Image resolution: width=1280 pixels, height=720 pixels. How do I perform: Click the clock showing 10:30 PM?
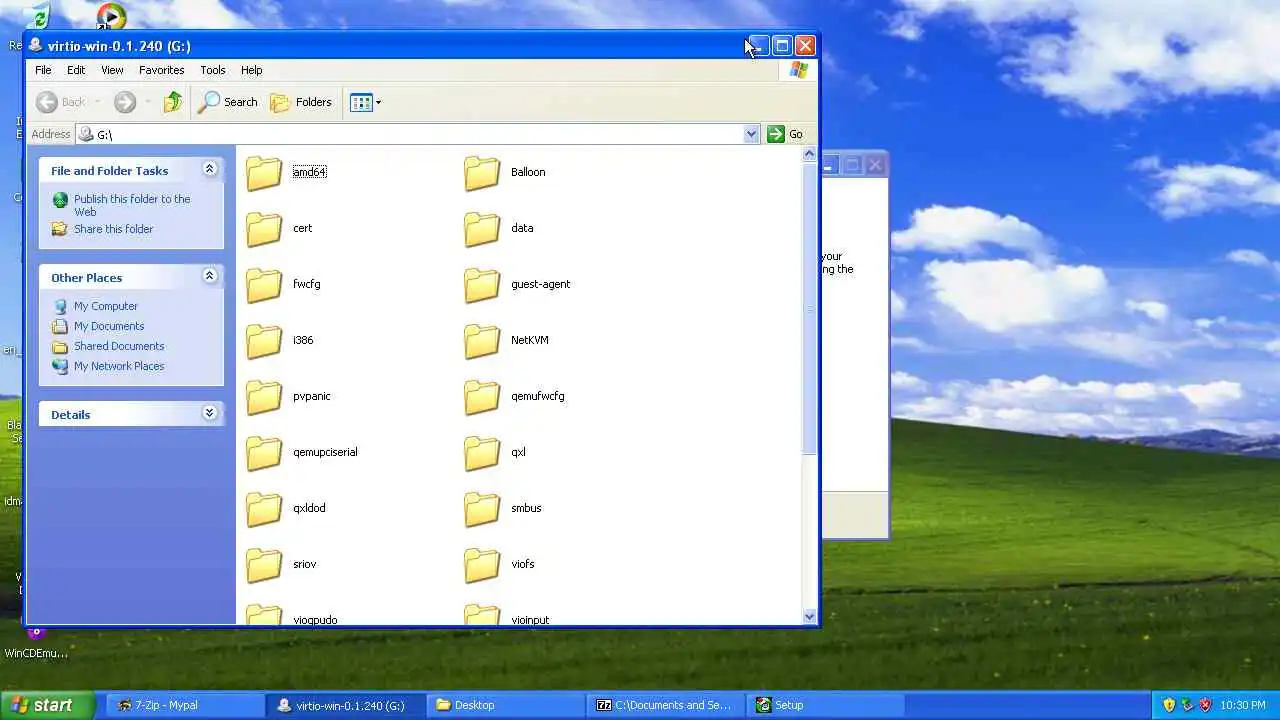(1243, 705)
